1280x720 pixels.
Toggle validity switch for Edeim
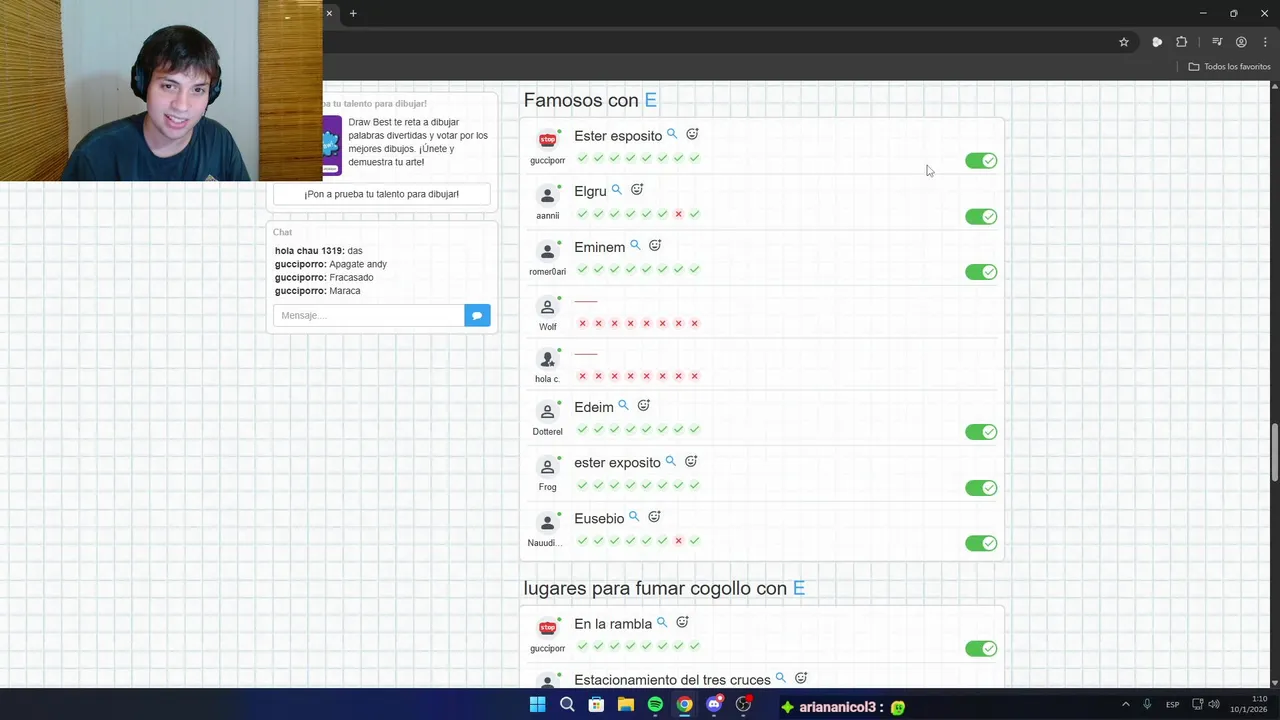[981, 432]
